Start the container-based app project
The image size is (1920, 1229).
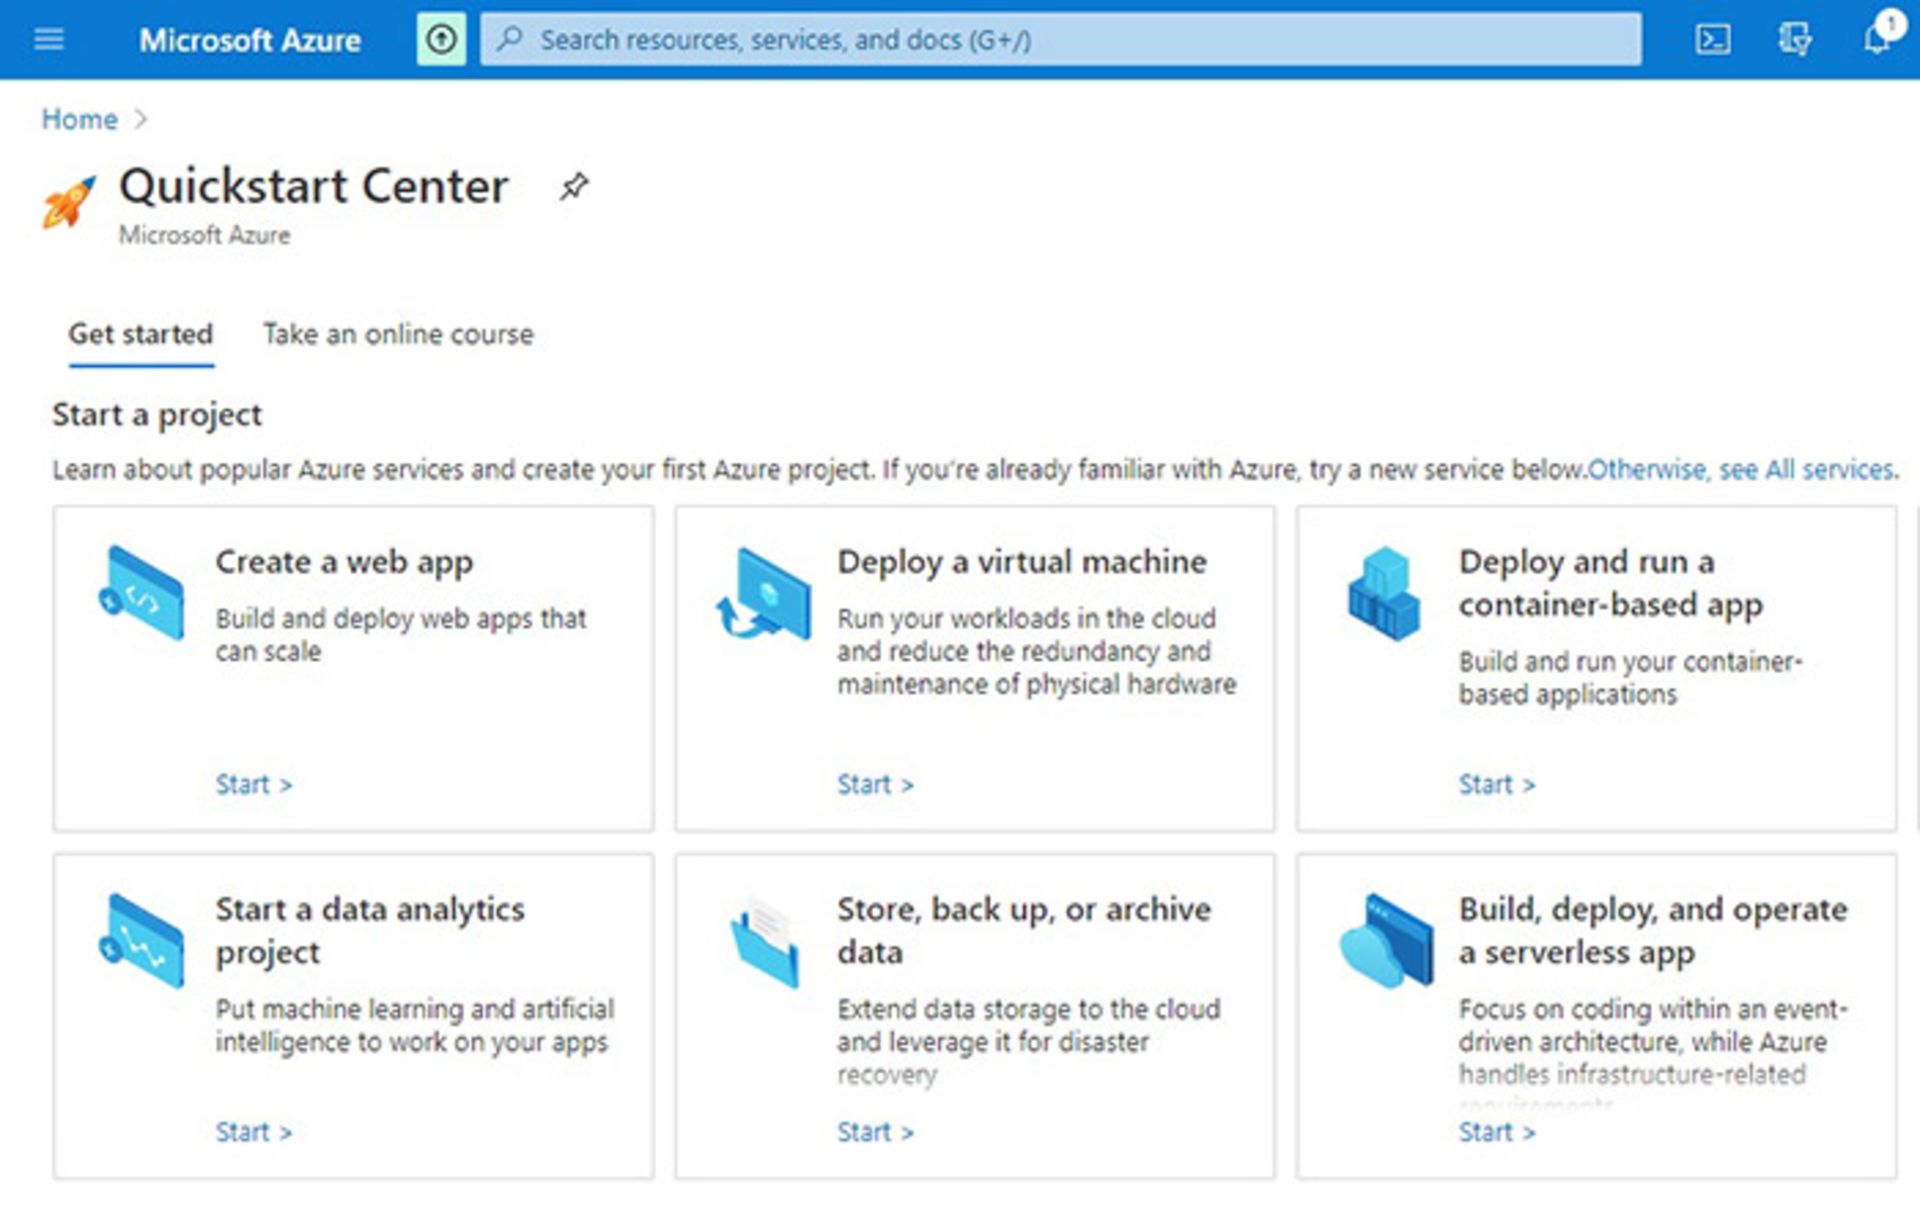pos(1497,785)
